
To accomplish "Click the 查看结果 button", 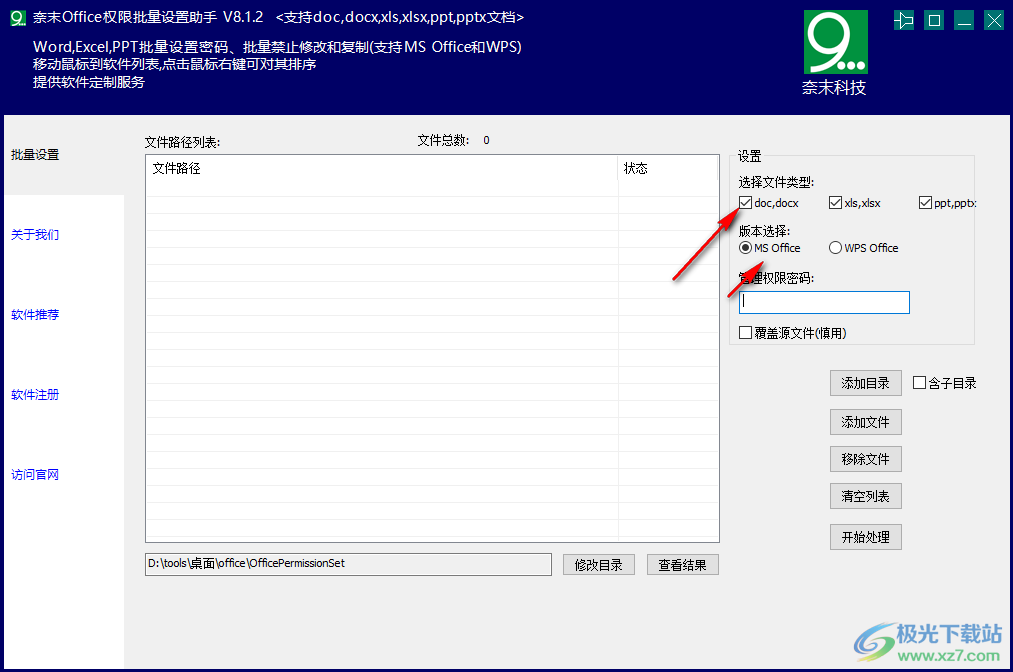I will [683, 565].
